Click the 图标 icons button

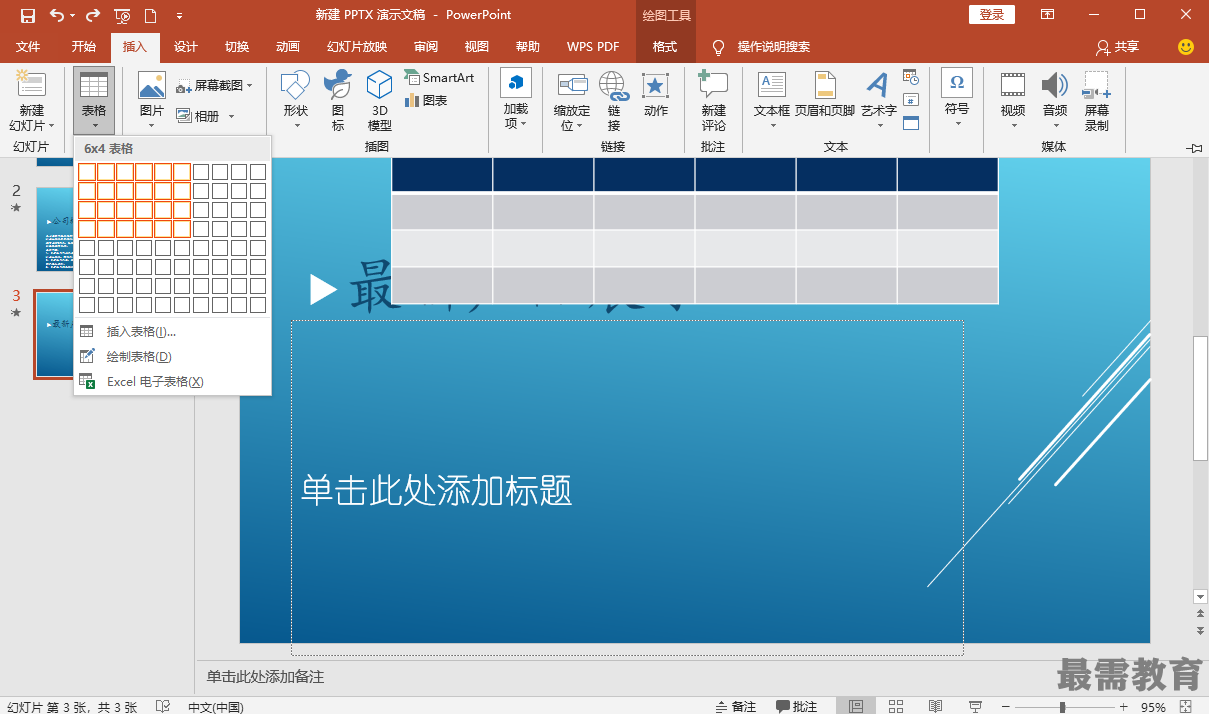pos(338,100)
